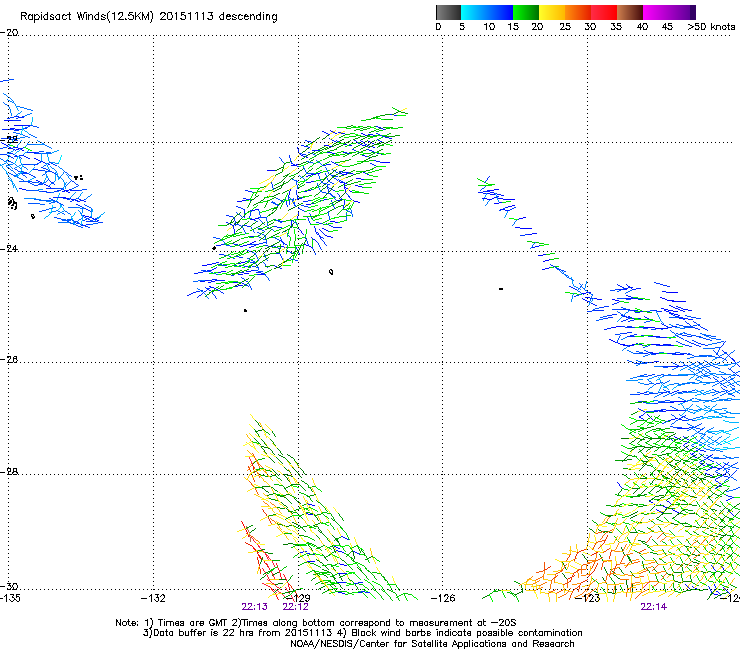
Task: Click the '>50 knots' legend label
Action: click(x=711, y=27)
